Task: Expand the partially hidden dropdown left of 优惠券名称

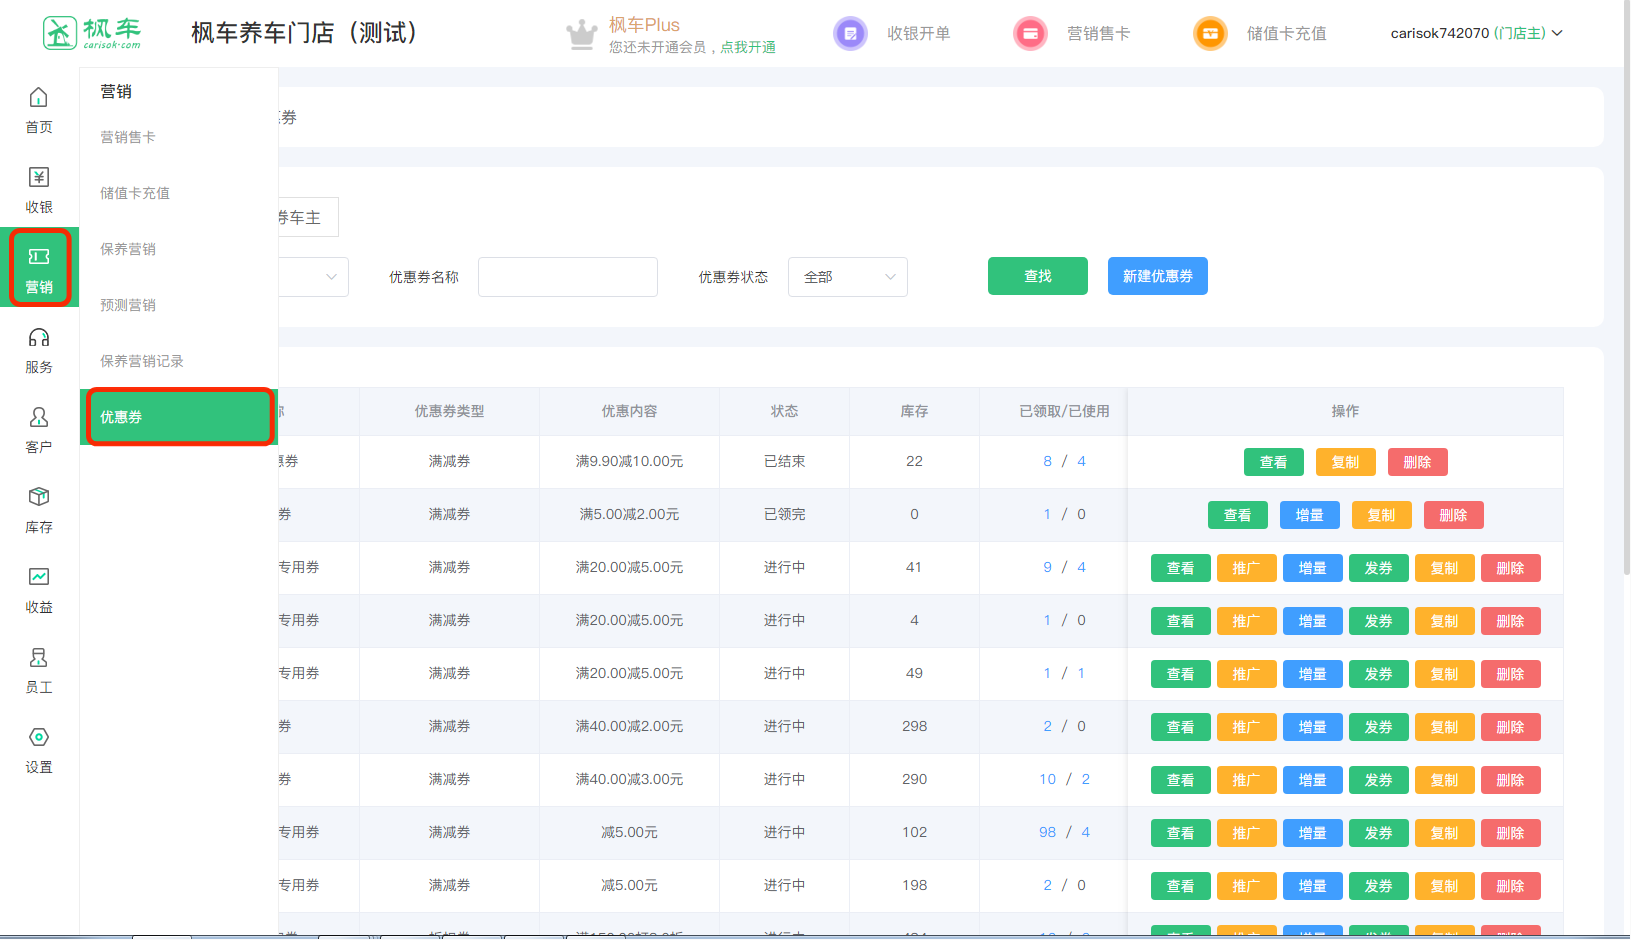Action: point(315,277)
